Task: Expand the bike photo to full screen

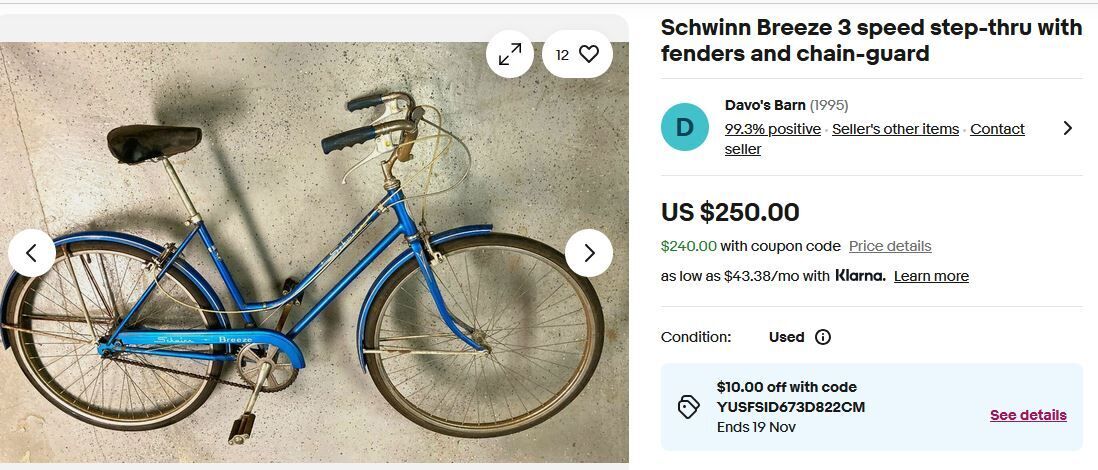Action: 510,54
